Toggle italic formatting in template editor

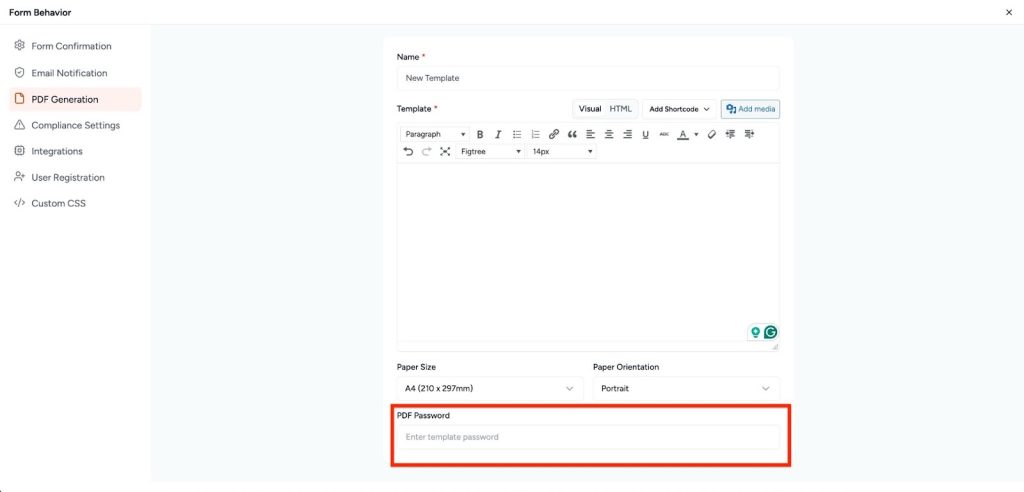(x=498, y=135)
